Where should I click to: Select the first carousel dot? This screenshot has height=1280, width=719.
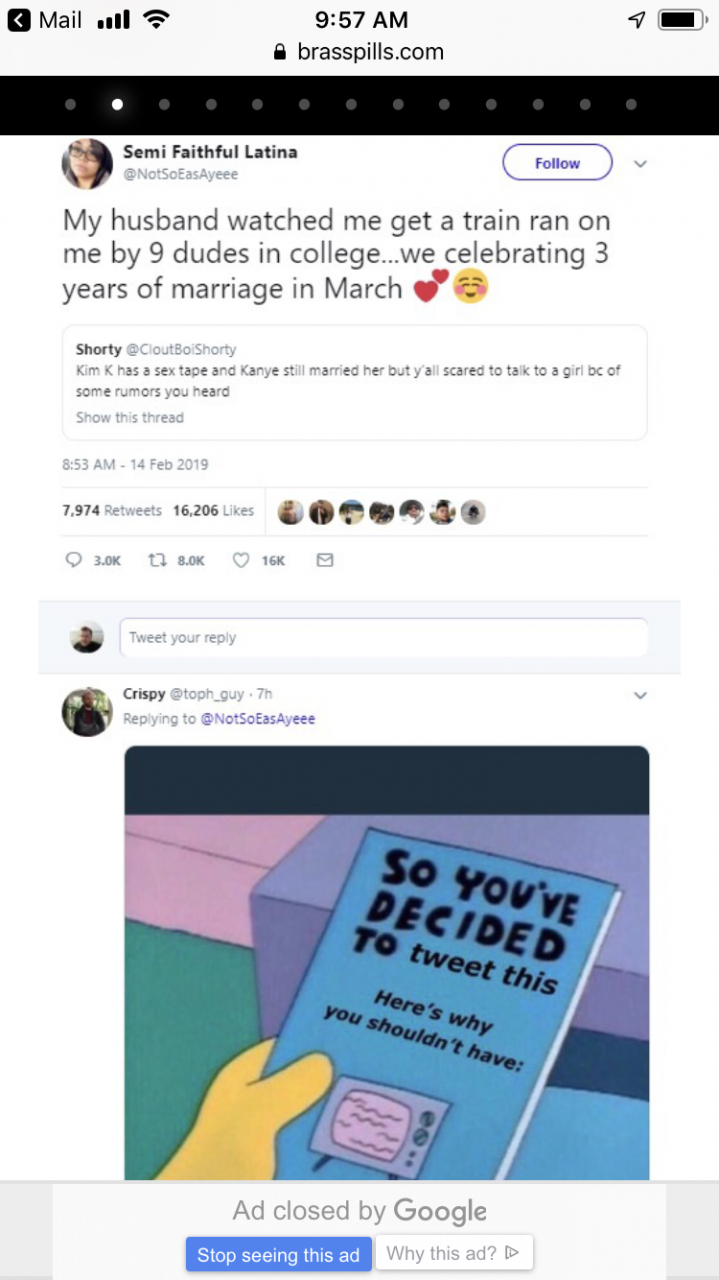pos(70,104)
